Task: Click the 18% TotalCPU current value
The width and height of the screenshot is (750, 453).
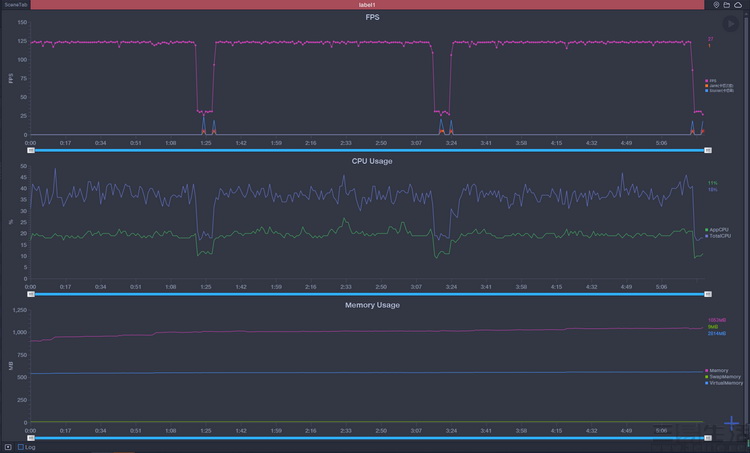Action: tap(712, 190)
